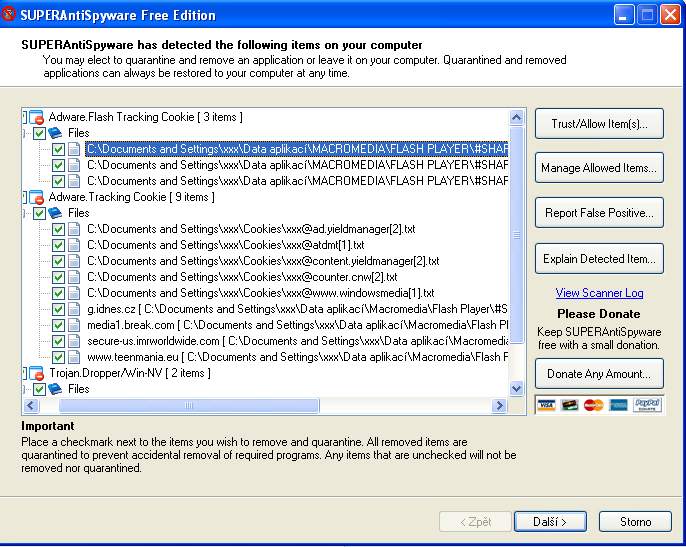Viewport: 686px width, 547px height.
Task: Uncheck Files group under Adware.Tracking Cookie
Action: pyautogui.click(x=39, y=214)
